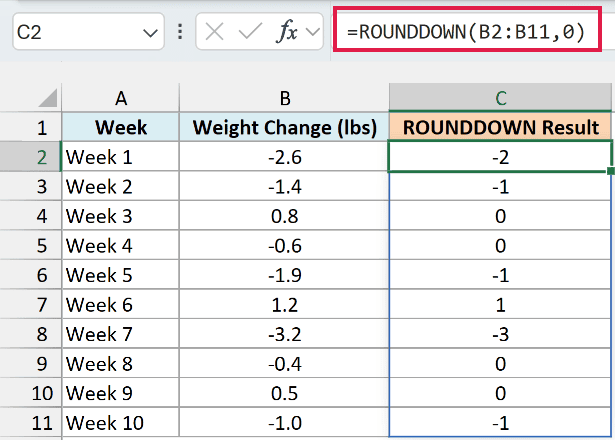The image size is (615, 440).
Task: Click the Enter checkmark formula icon
Action: pos(250,31)
